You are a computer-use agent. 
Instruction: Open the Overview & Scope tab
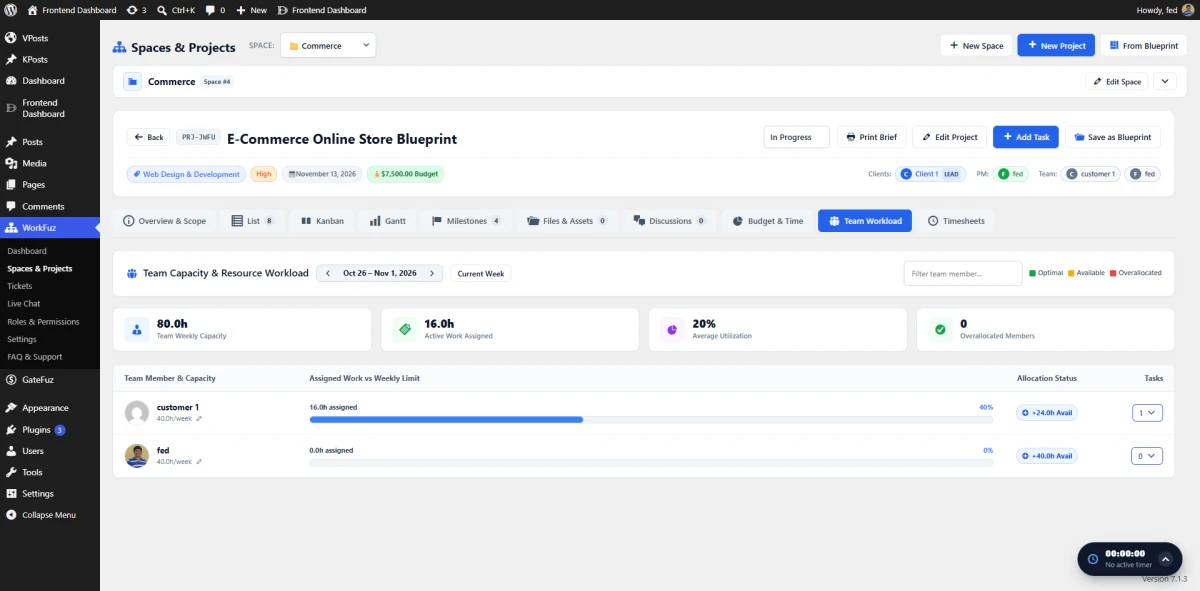(x=165, y=221)
